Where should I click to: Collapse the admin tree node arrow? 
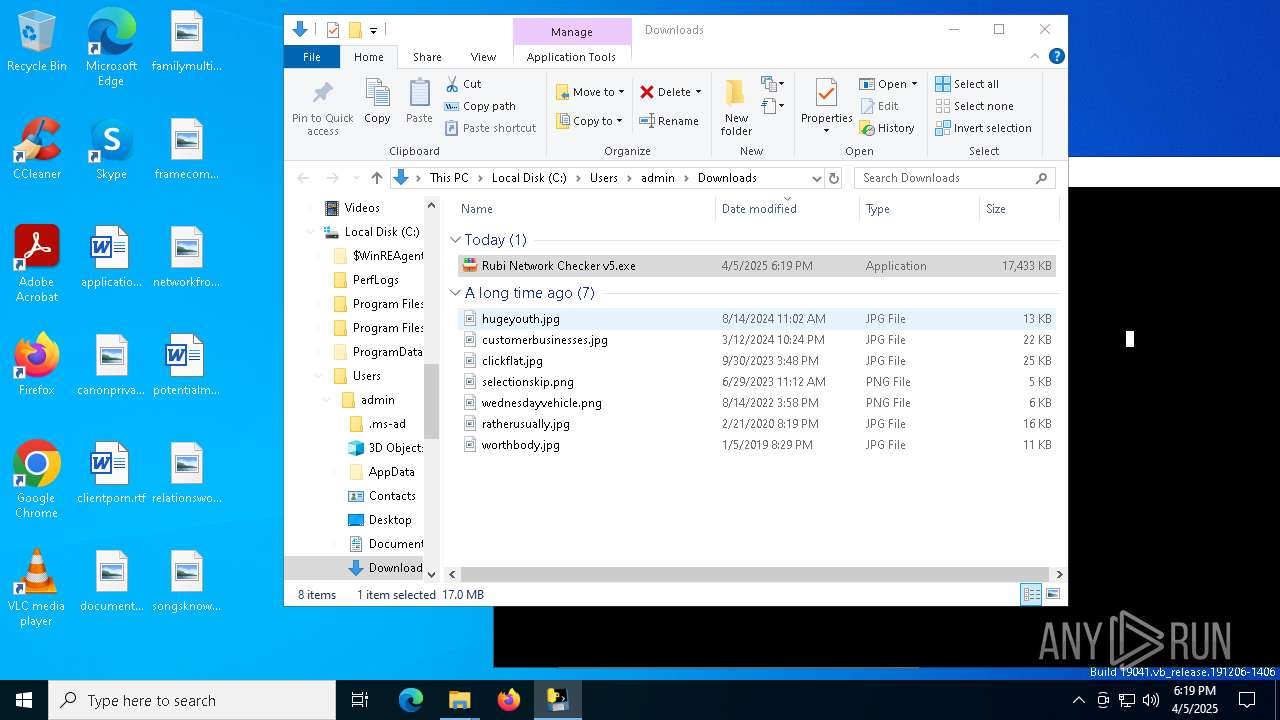click(327, 400)
